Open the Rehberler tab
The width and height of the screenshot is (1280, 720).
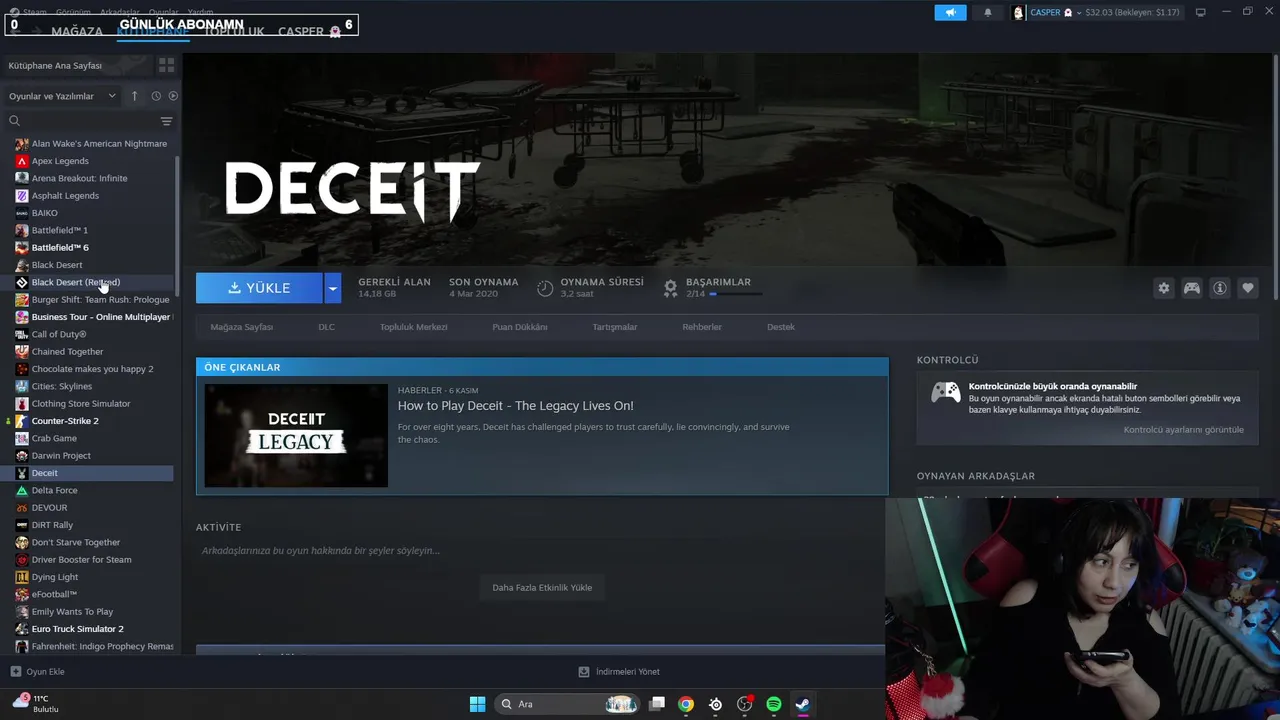tap(702, 327)
